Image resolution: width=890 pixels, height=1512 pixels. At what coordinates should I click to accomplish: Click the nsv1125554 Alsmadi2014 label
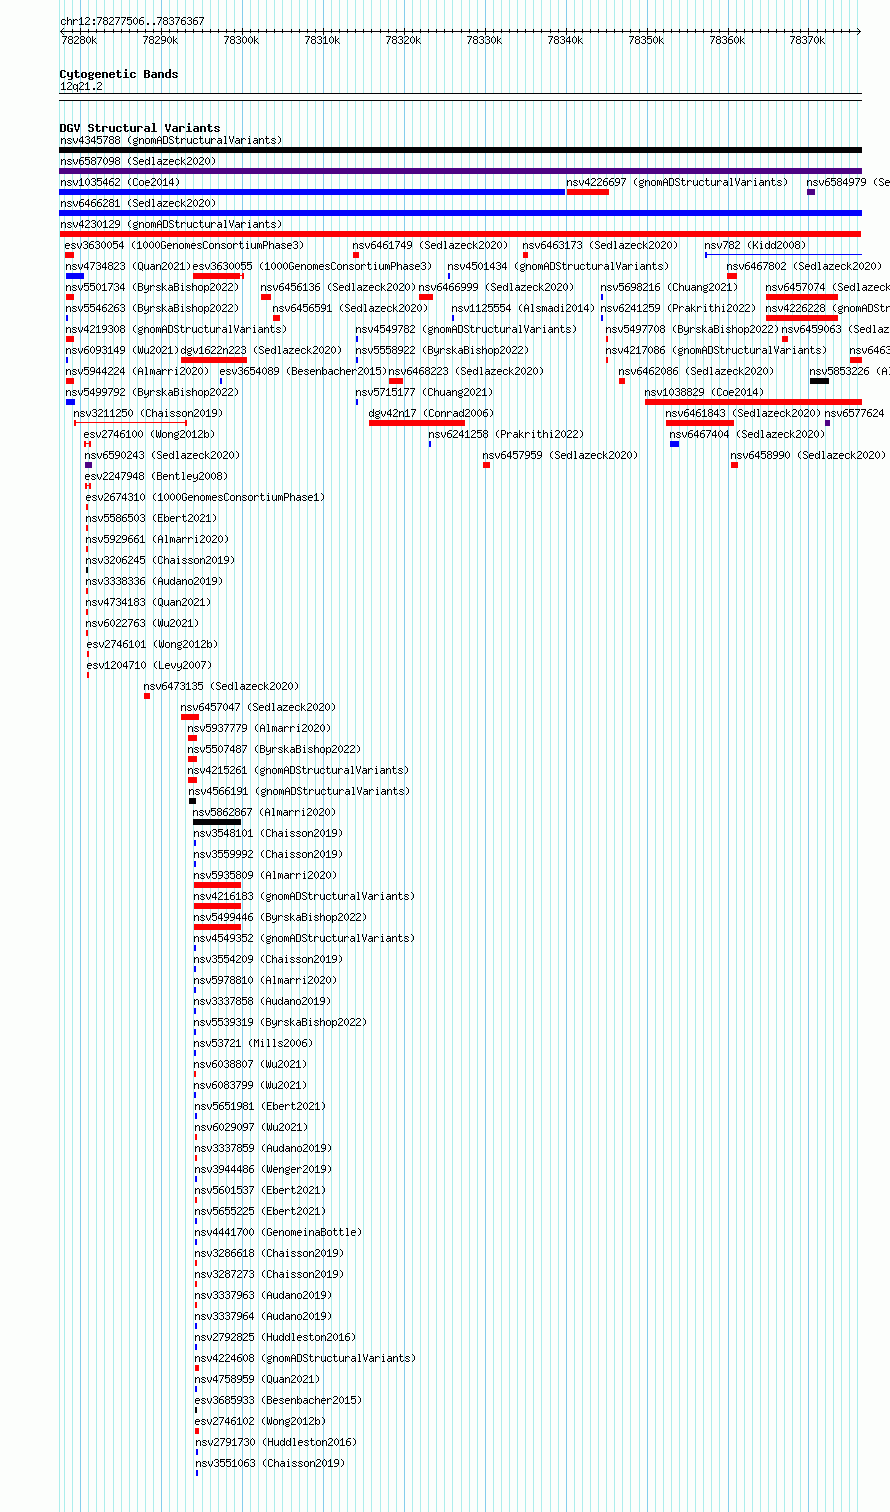pyautogui.click(x=523, y=308)
